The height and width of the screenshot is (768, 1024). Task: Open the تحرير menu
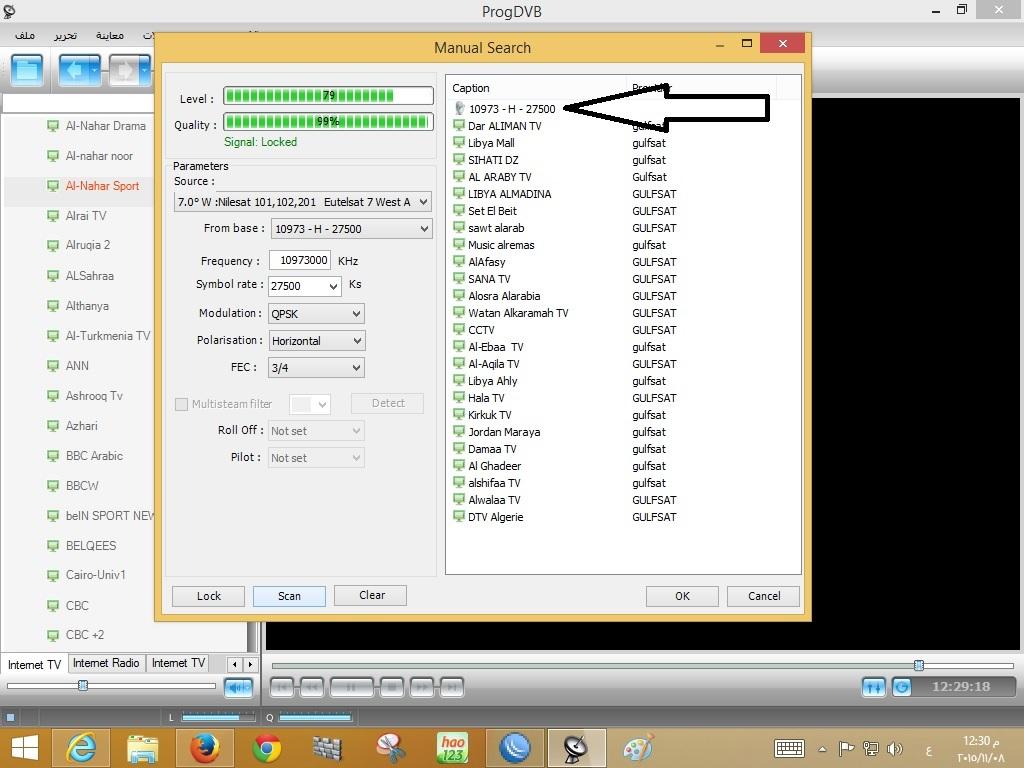point(65,35)
